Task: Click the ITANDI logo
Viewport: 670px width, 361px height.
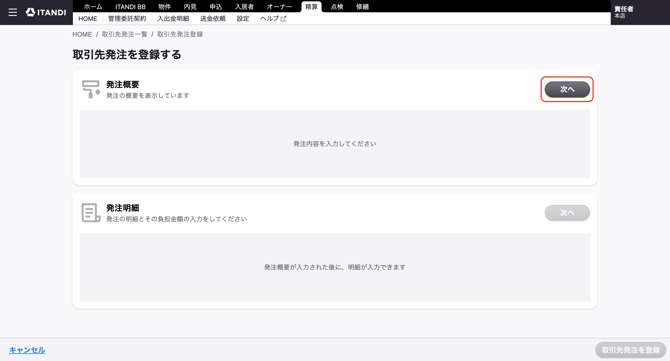Action: [46, 12]
